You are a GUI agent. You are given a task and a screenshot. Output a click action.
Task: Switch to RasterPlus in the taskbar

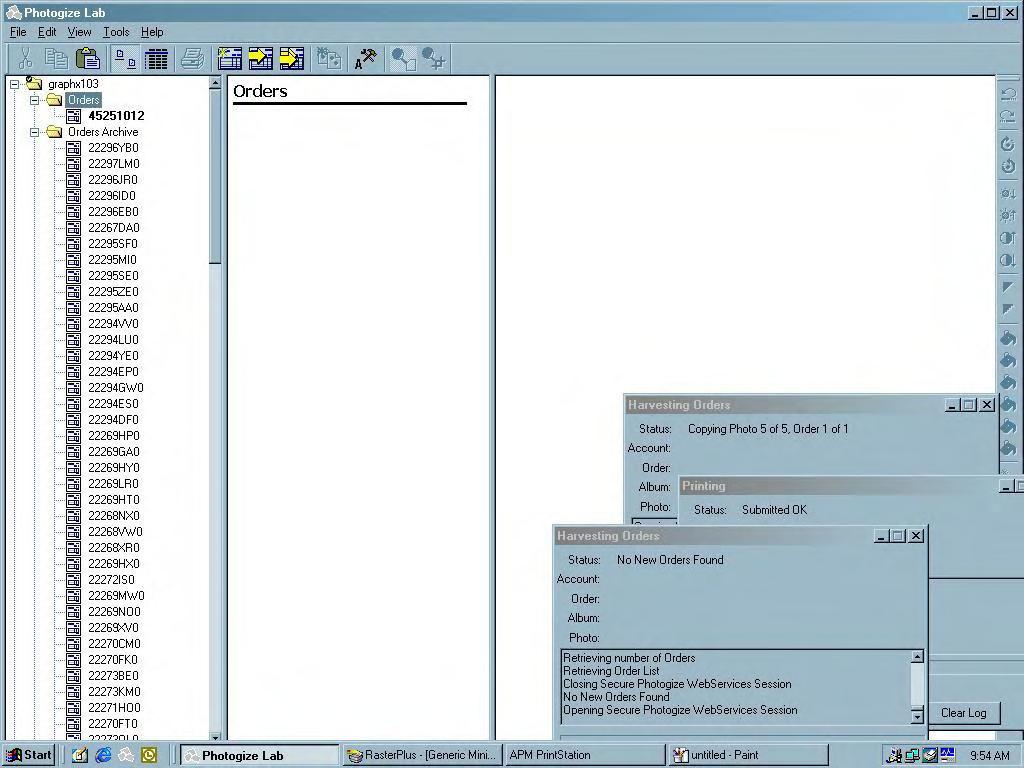click(x=423, y=756)
